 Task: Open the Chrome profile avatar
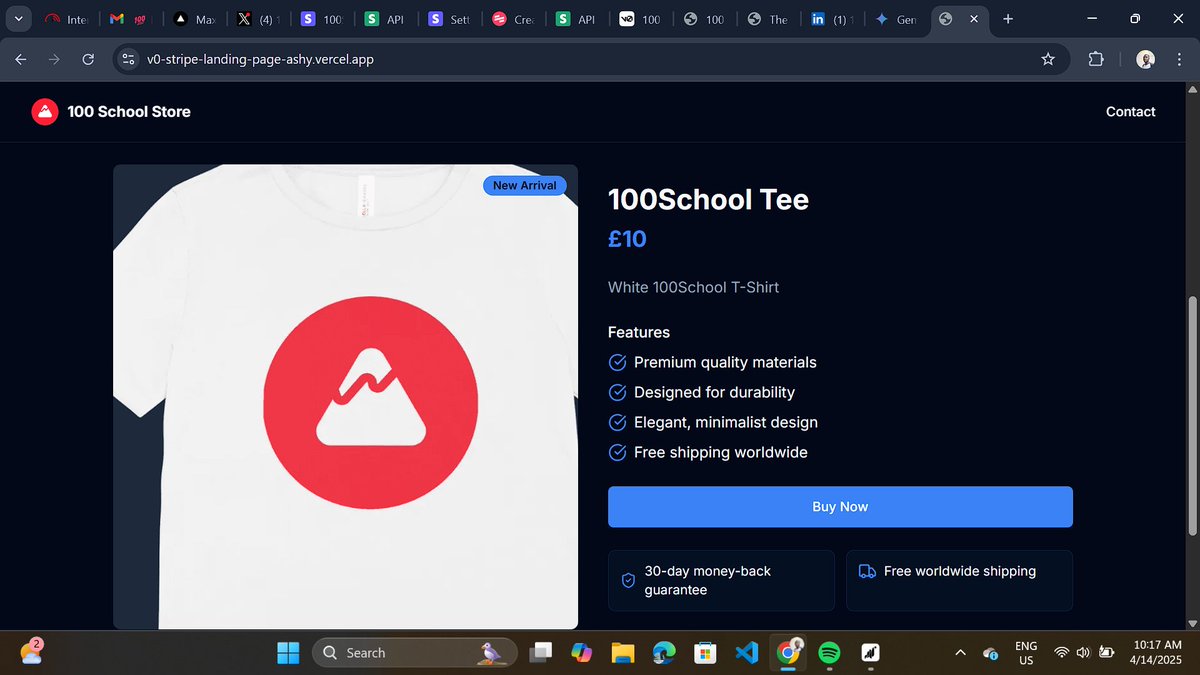[x=1146, y=59]
